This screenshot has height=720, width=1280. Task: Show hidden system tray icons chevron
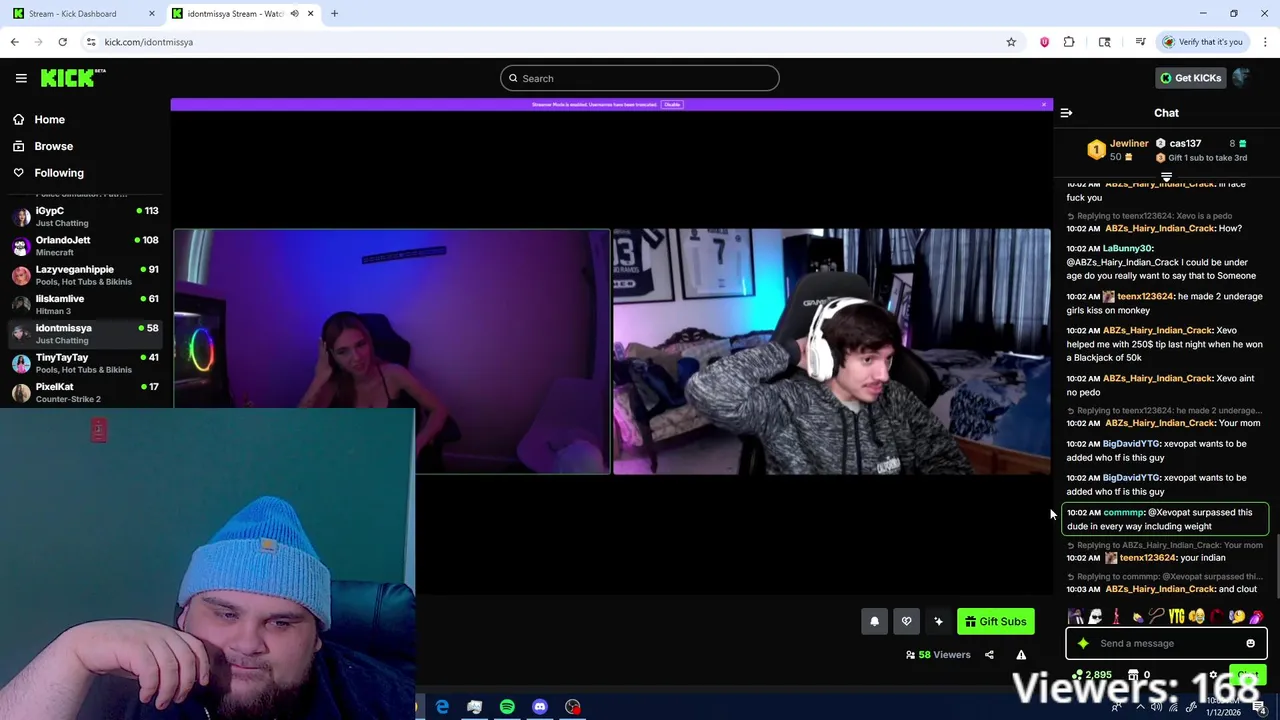click(x=1140, y=708)
